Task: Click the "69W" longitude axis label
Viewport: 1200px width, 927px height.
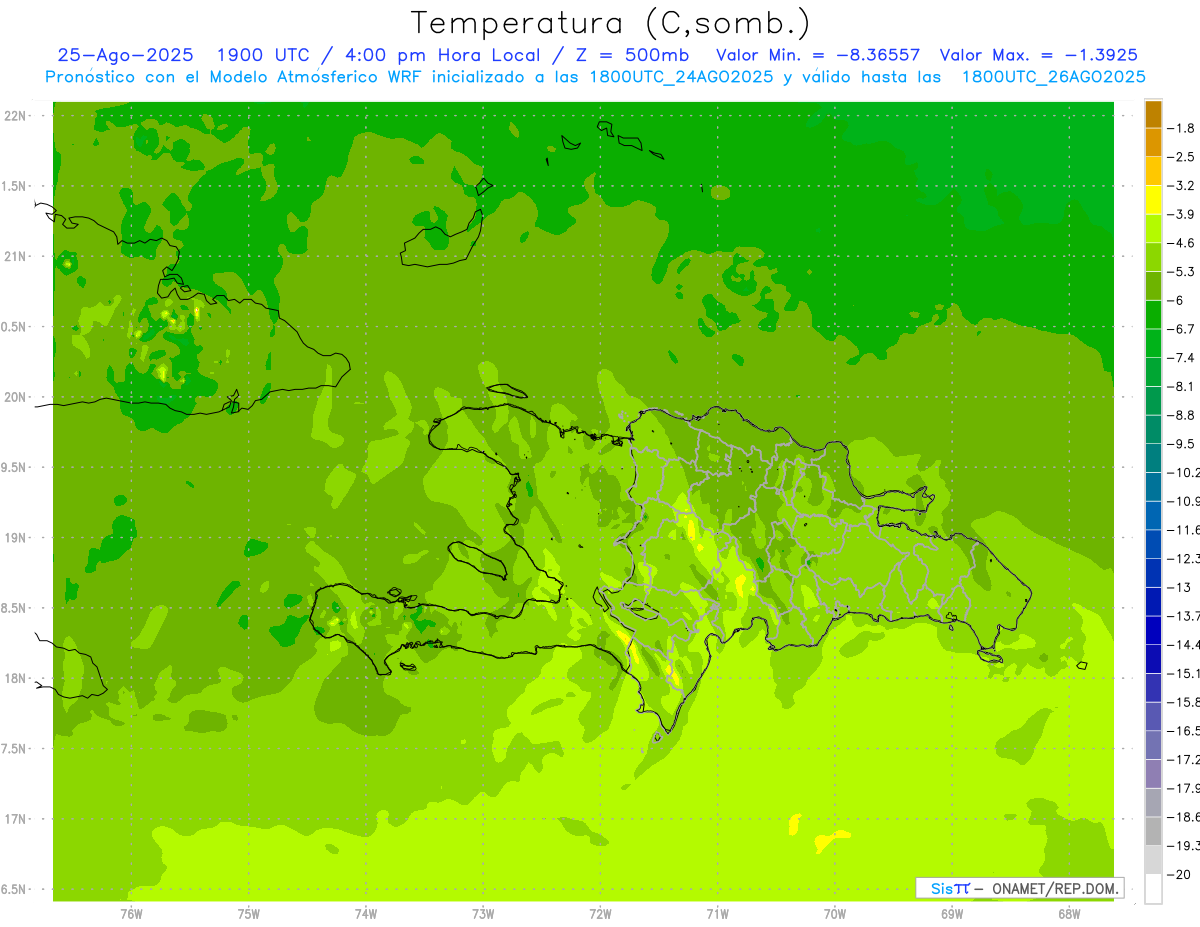Action: point(952,914)
